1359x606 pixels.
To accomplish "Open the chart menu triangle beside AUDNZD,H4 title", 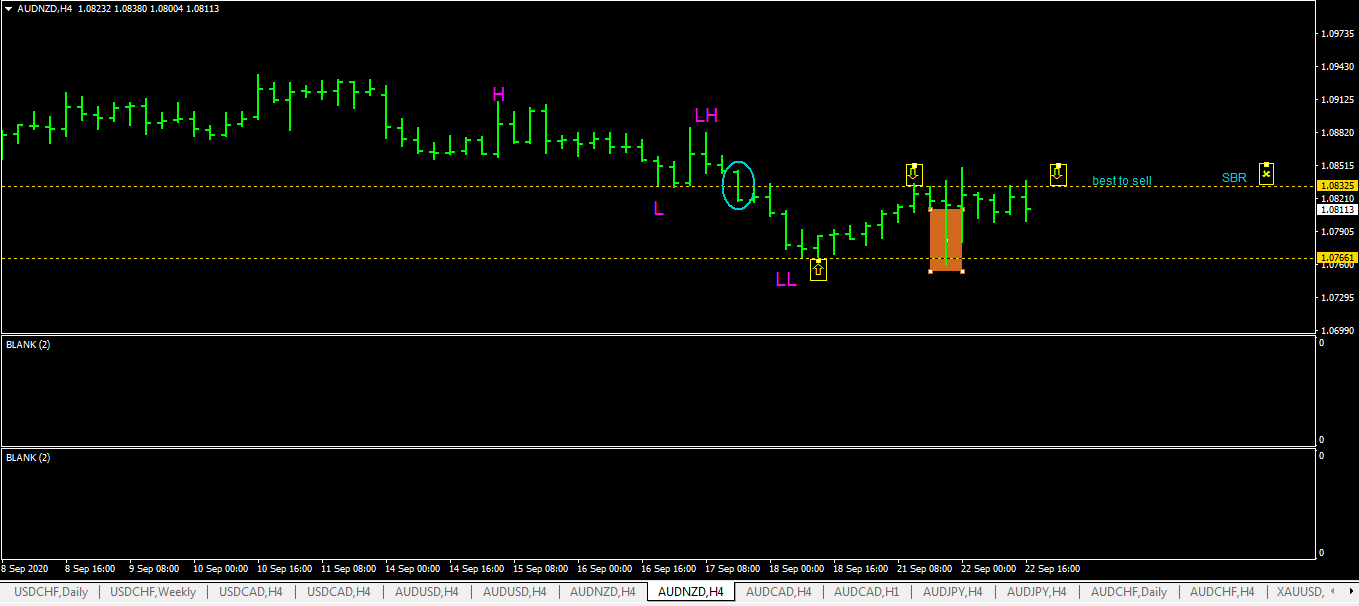I will point(9,8).
